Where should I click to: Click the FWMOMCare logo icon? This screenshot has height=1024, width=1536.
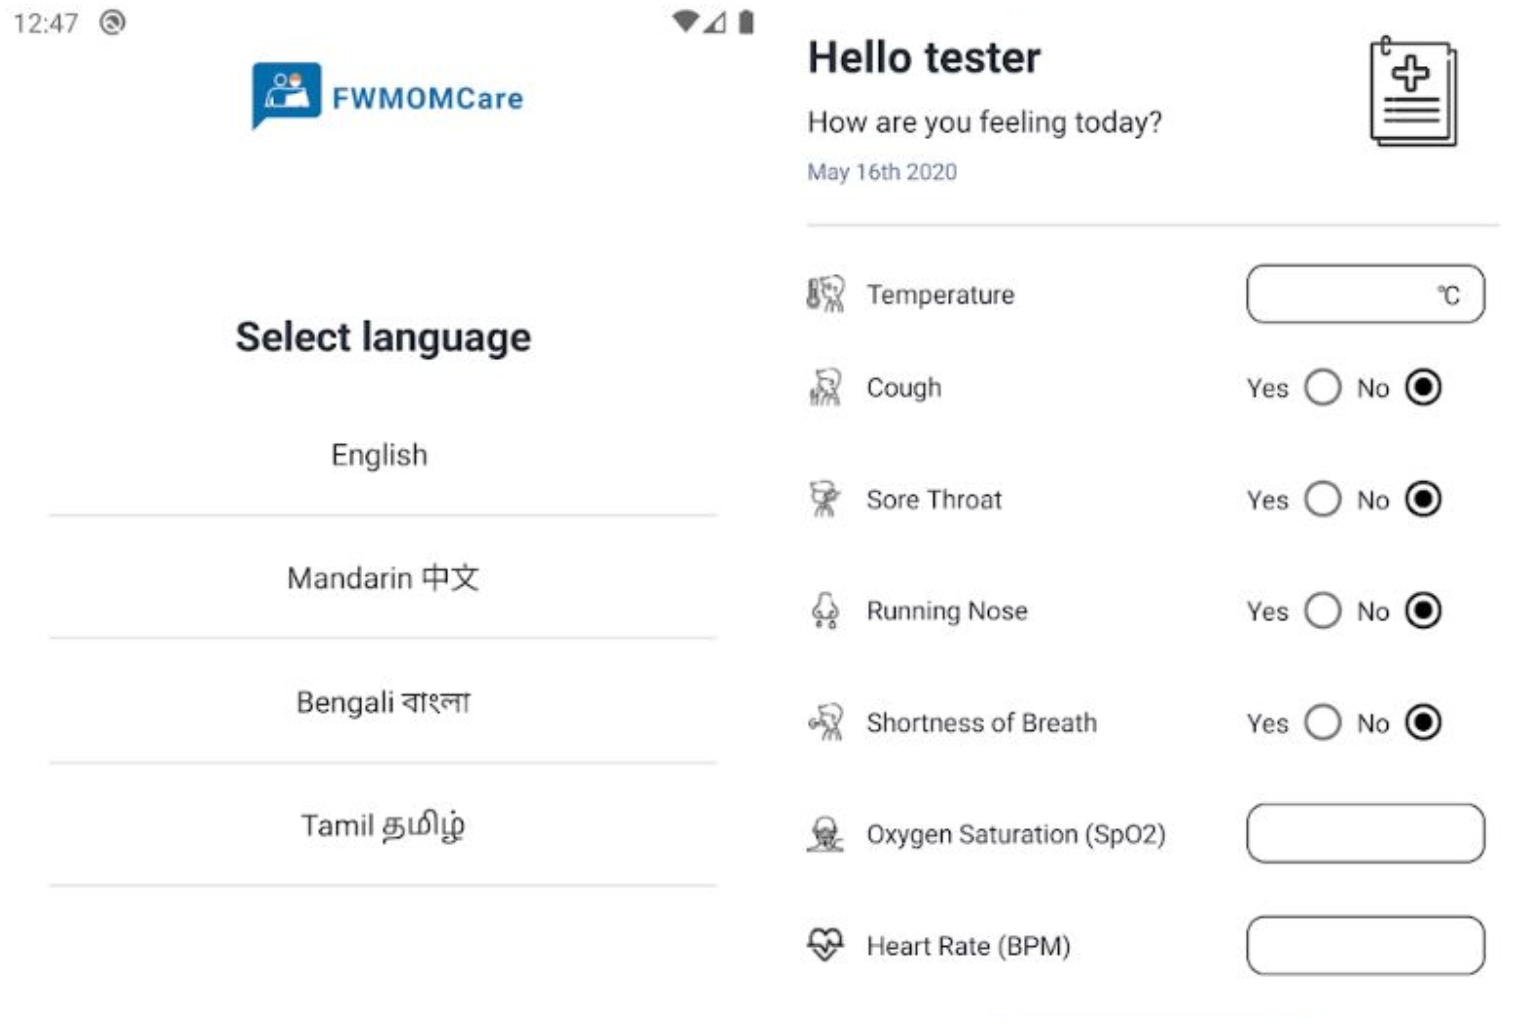tap(287, 94)
